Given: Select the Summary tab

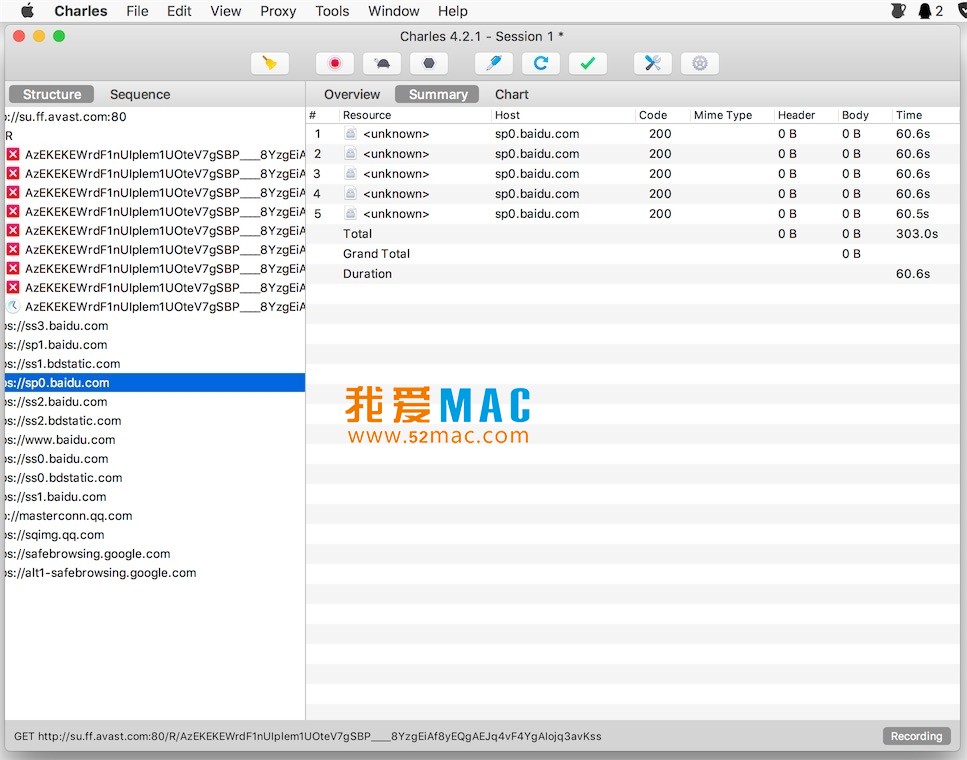Looking at the screenshot, I should point(437,94).
